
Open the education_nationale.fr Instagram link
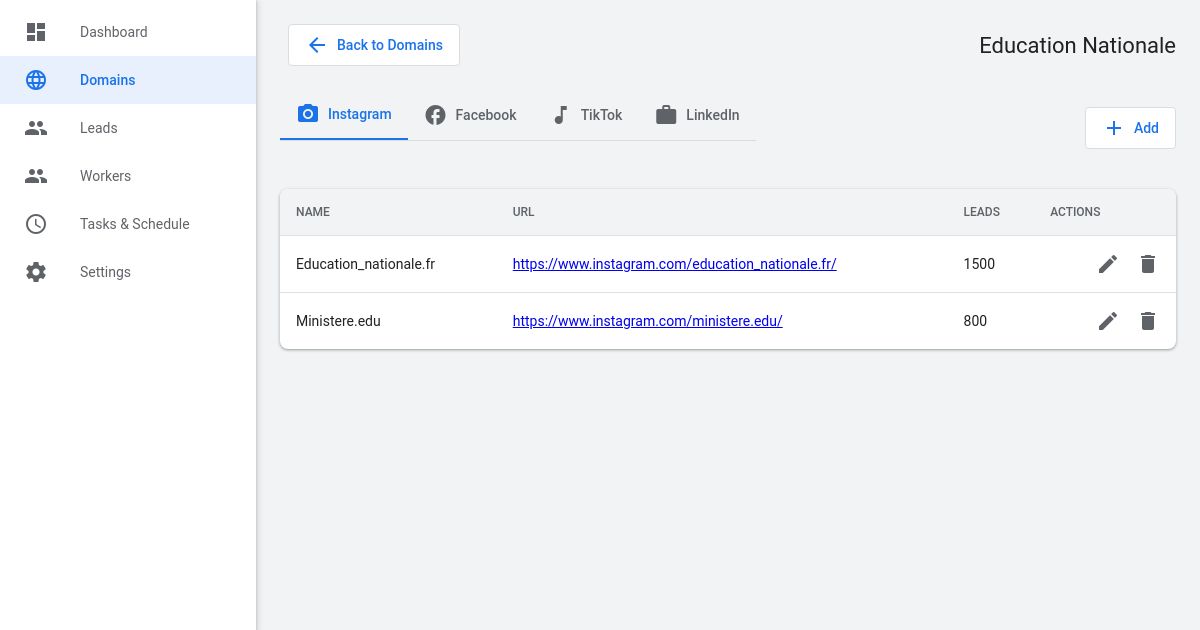pyautogui.click(x=674, y=264)
